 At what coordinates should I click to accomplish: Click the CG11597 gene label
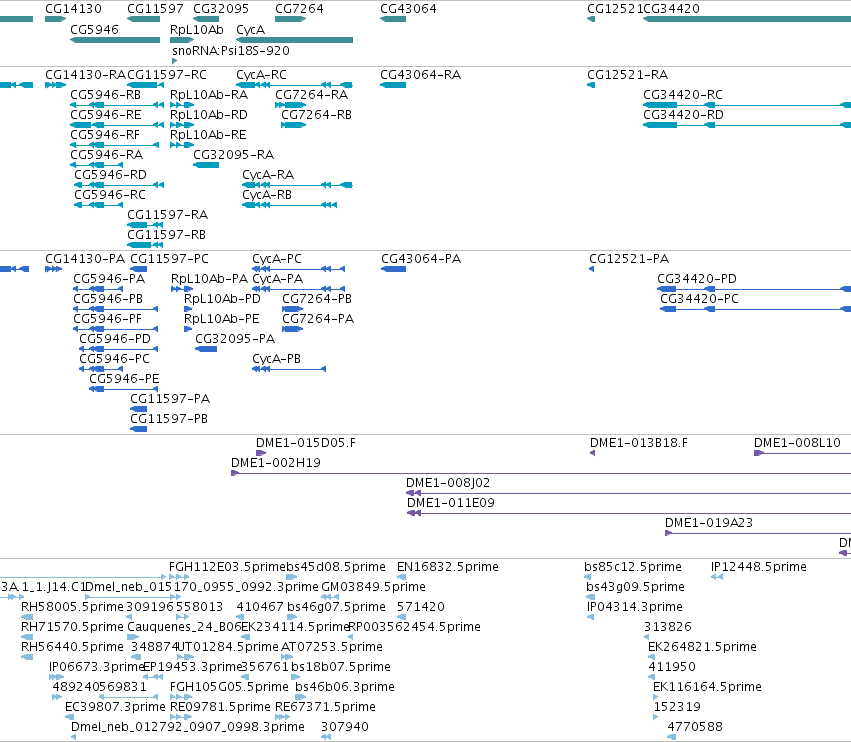(155, 9)
